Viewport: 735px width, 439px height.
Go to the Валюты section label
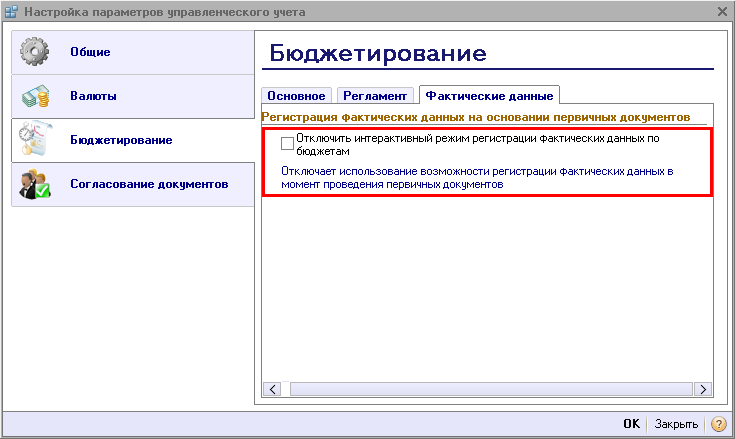click(93, 97)
